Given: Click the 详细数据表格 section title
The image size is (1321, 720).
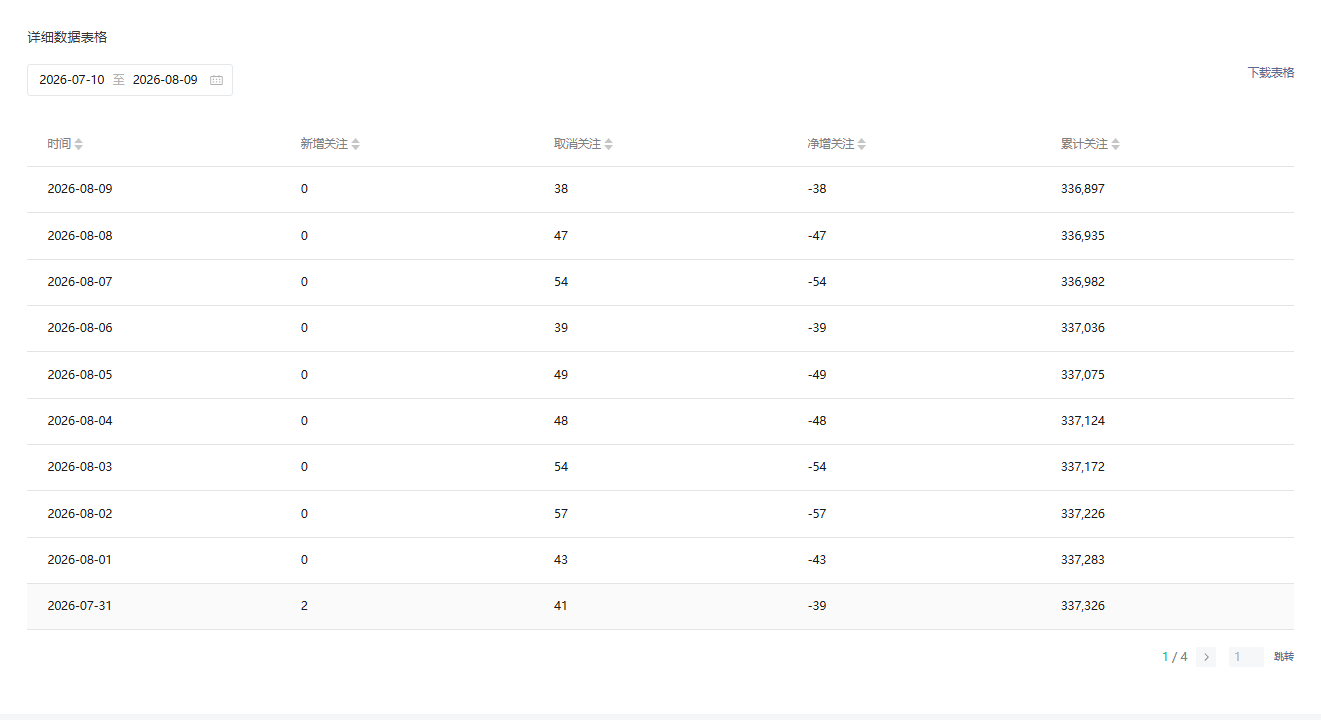Looking at the screenshot, I should coord(67,37).
